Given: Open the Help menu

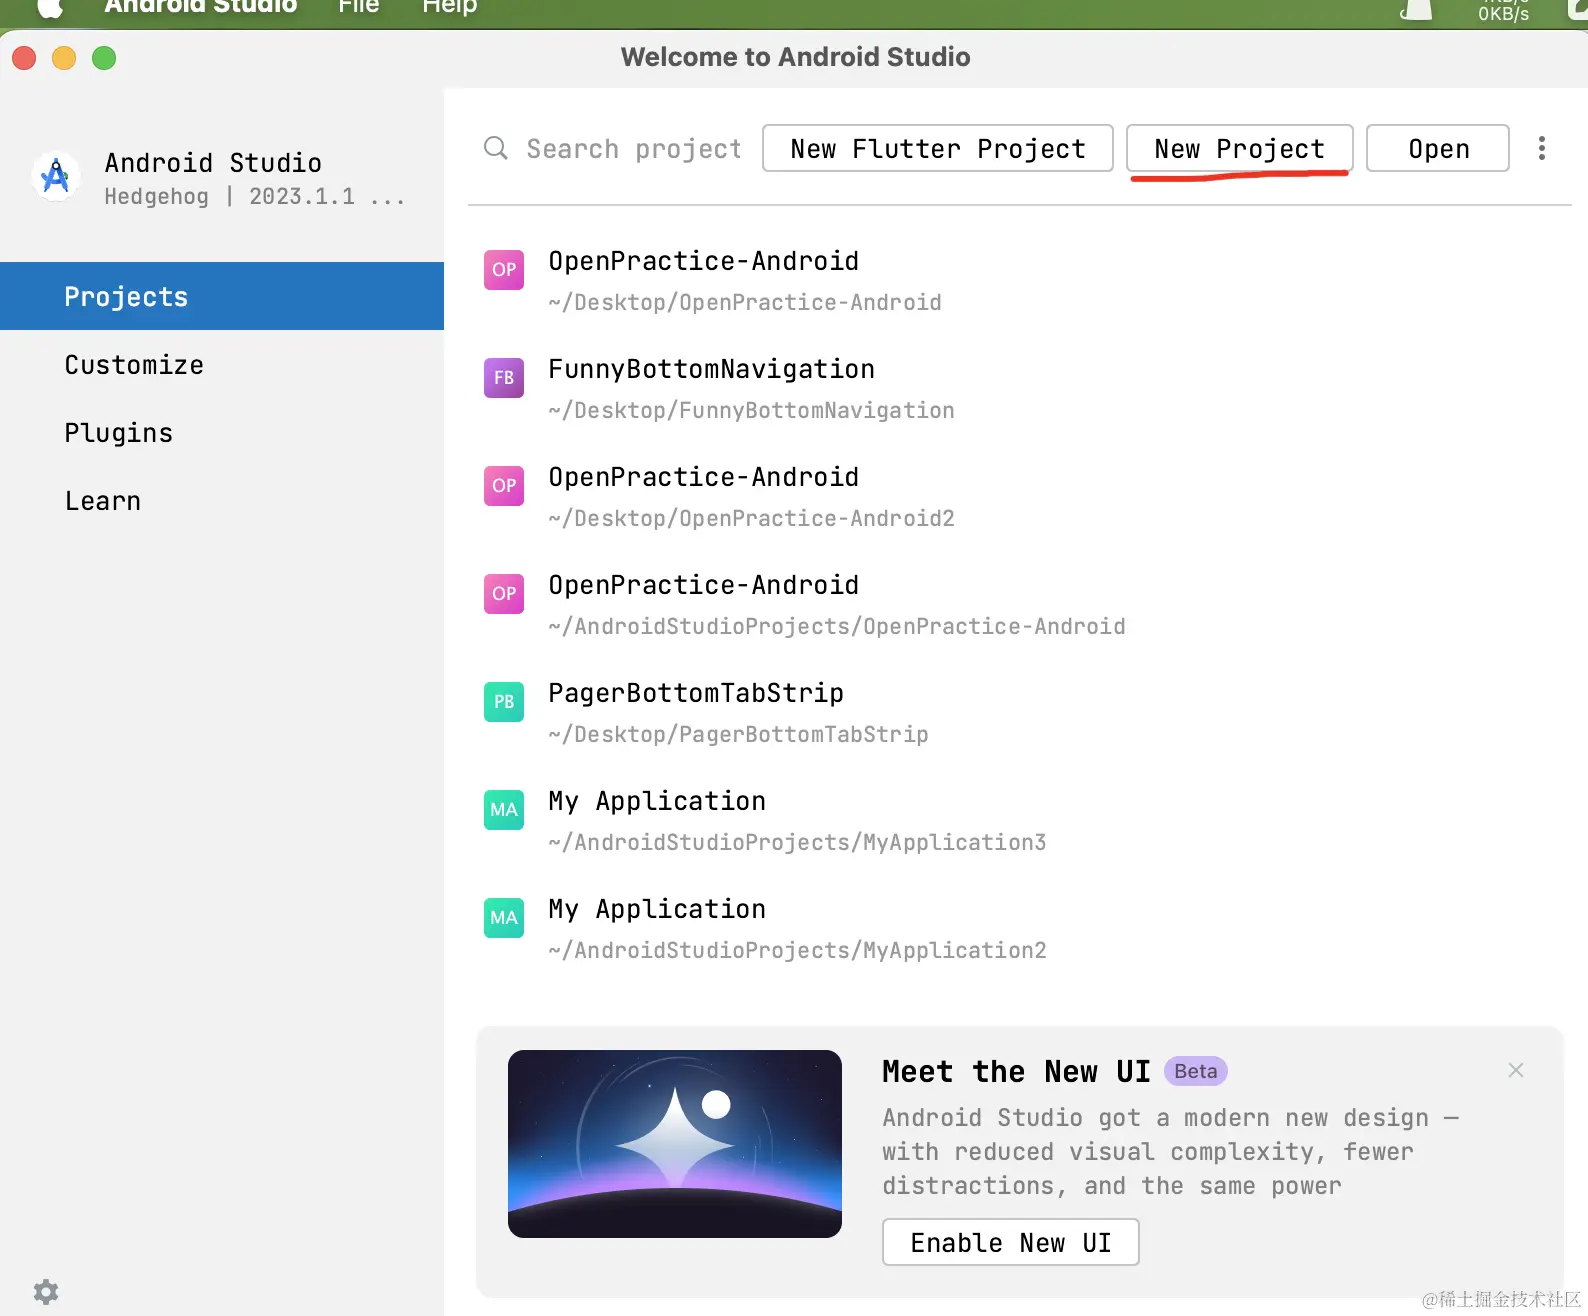Looking at the screenshot, I should [x=450, y=7].
